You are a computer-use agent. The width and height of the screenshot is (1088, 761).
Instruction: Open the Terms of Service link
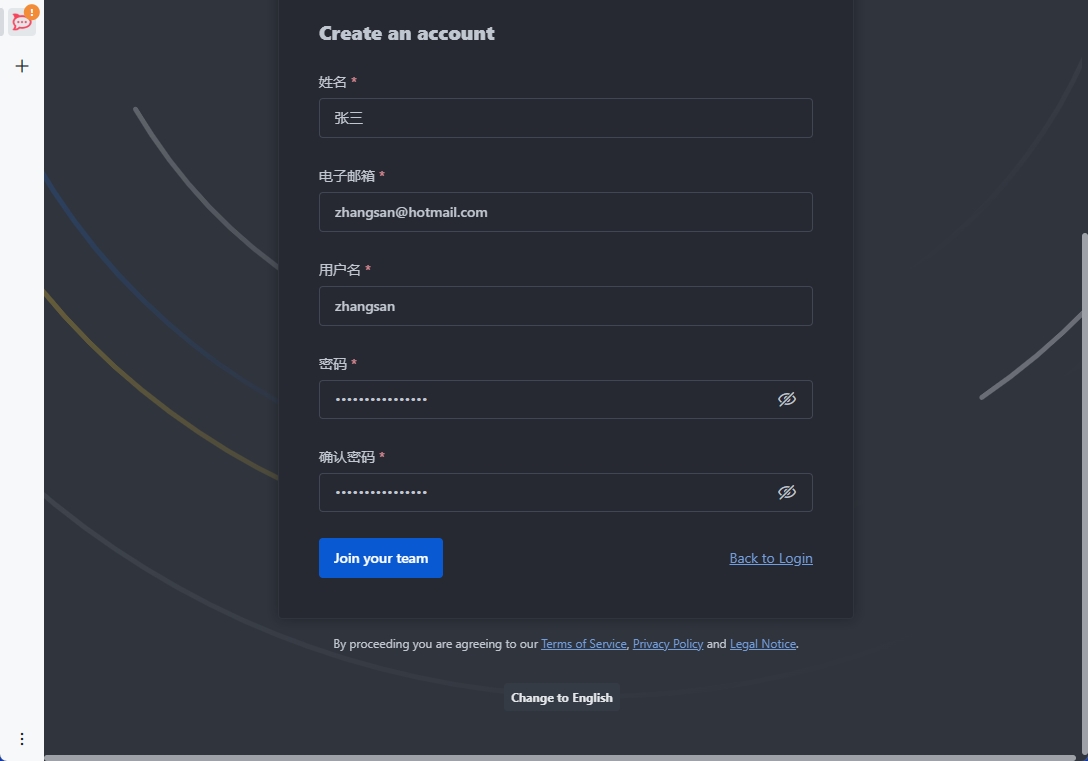pos(583,644)
